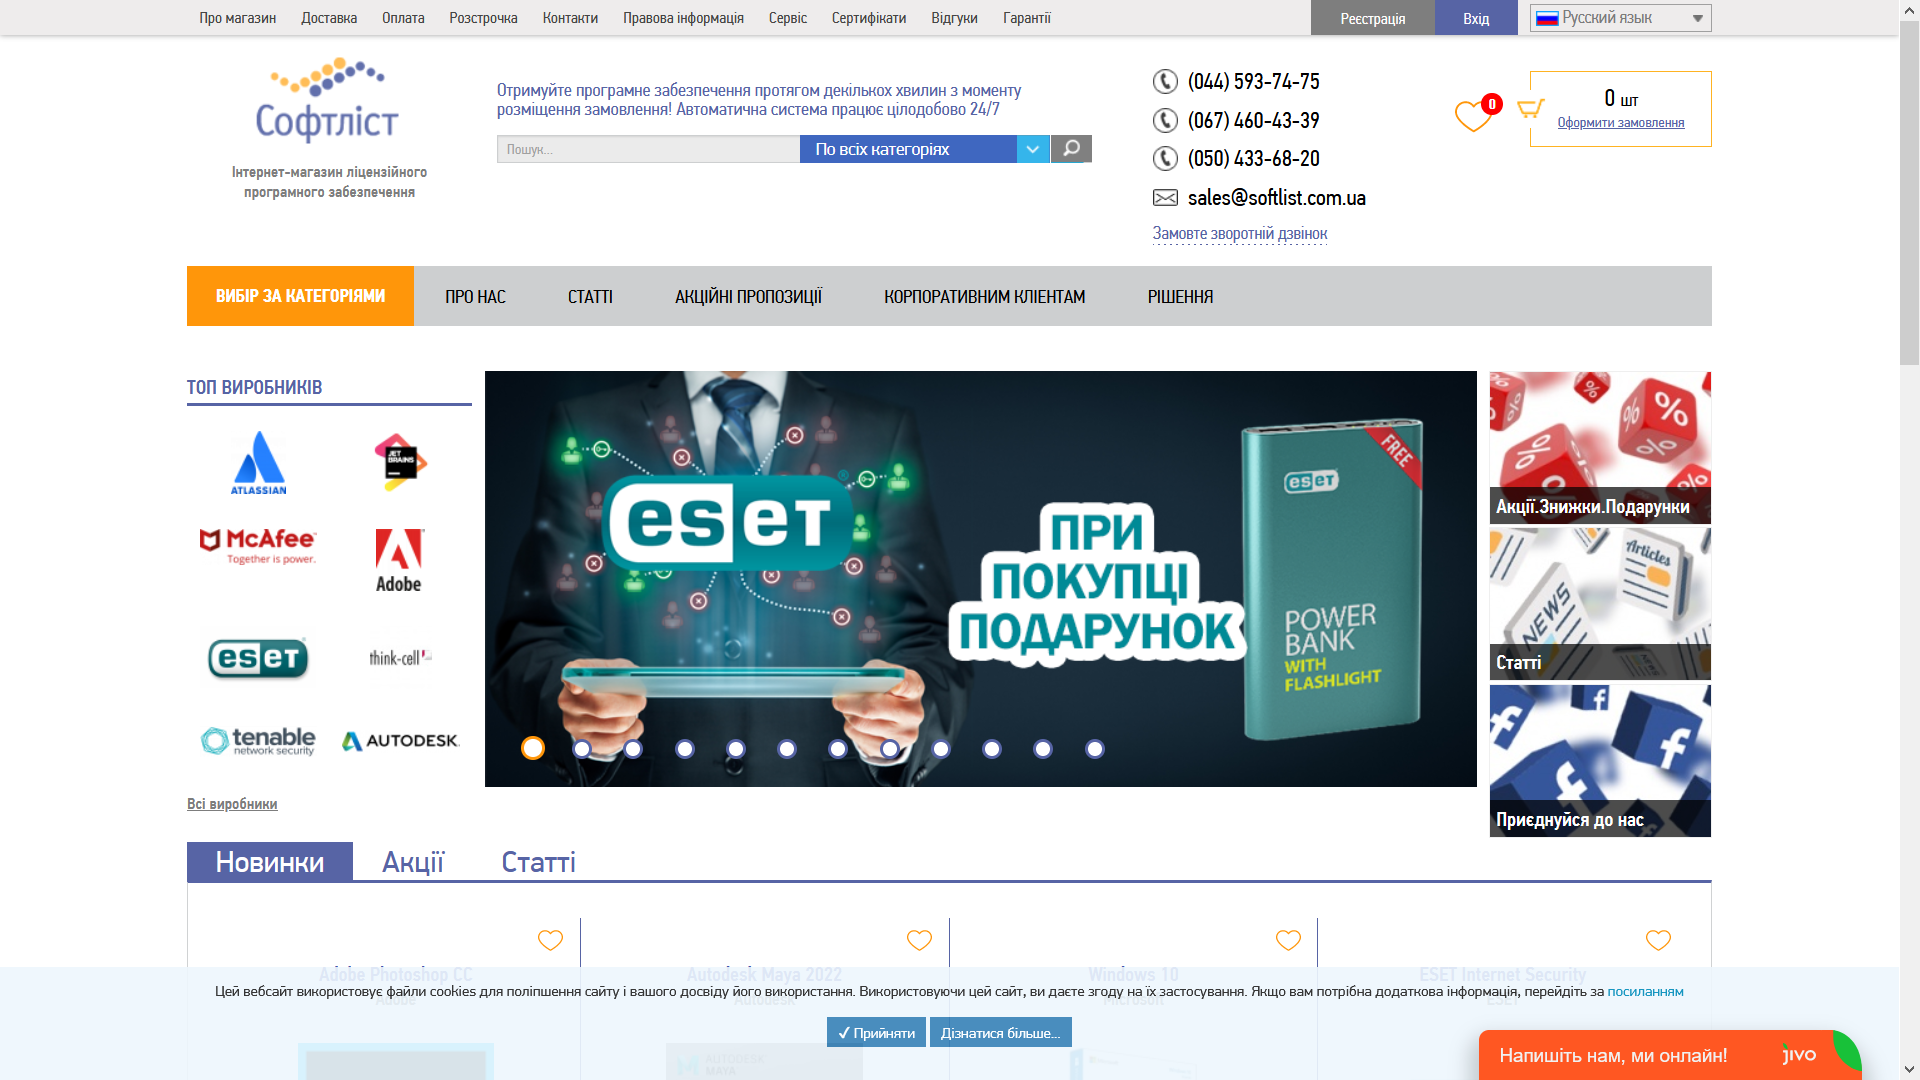Open the McAfee brand page
Viewport: 1920px width, 1080px height.
pyautogui.click(x=259, y=545)
